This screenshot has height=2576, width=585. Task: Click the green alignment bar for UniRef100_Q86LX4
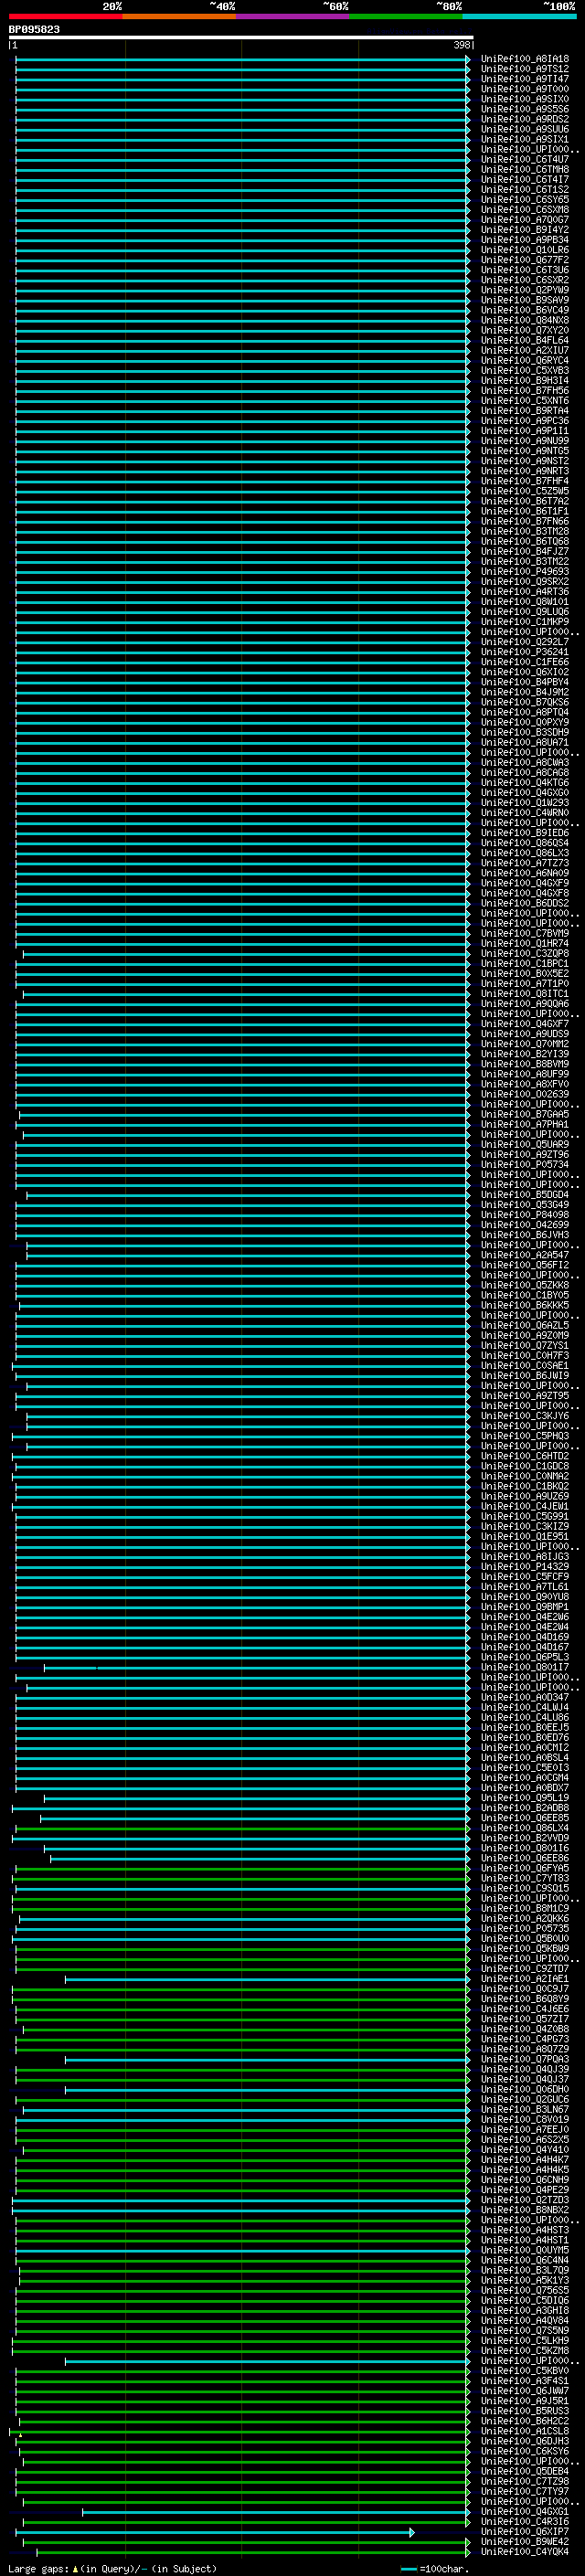coord(241,1828)
